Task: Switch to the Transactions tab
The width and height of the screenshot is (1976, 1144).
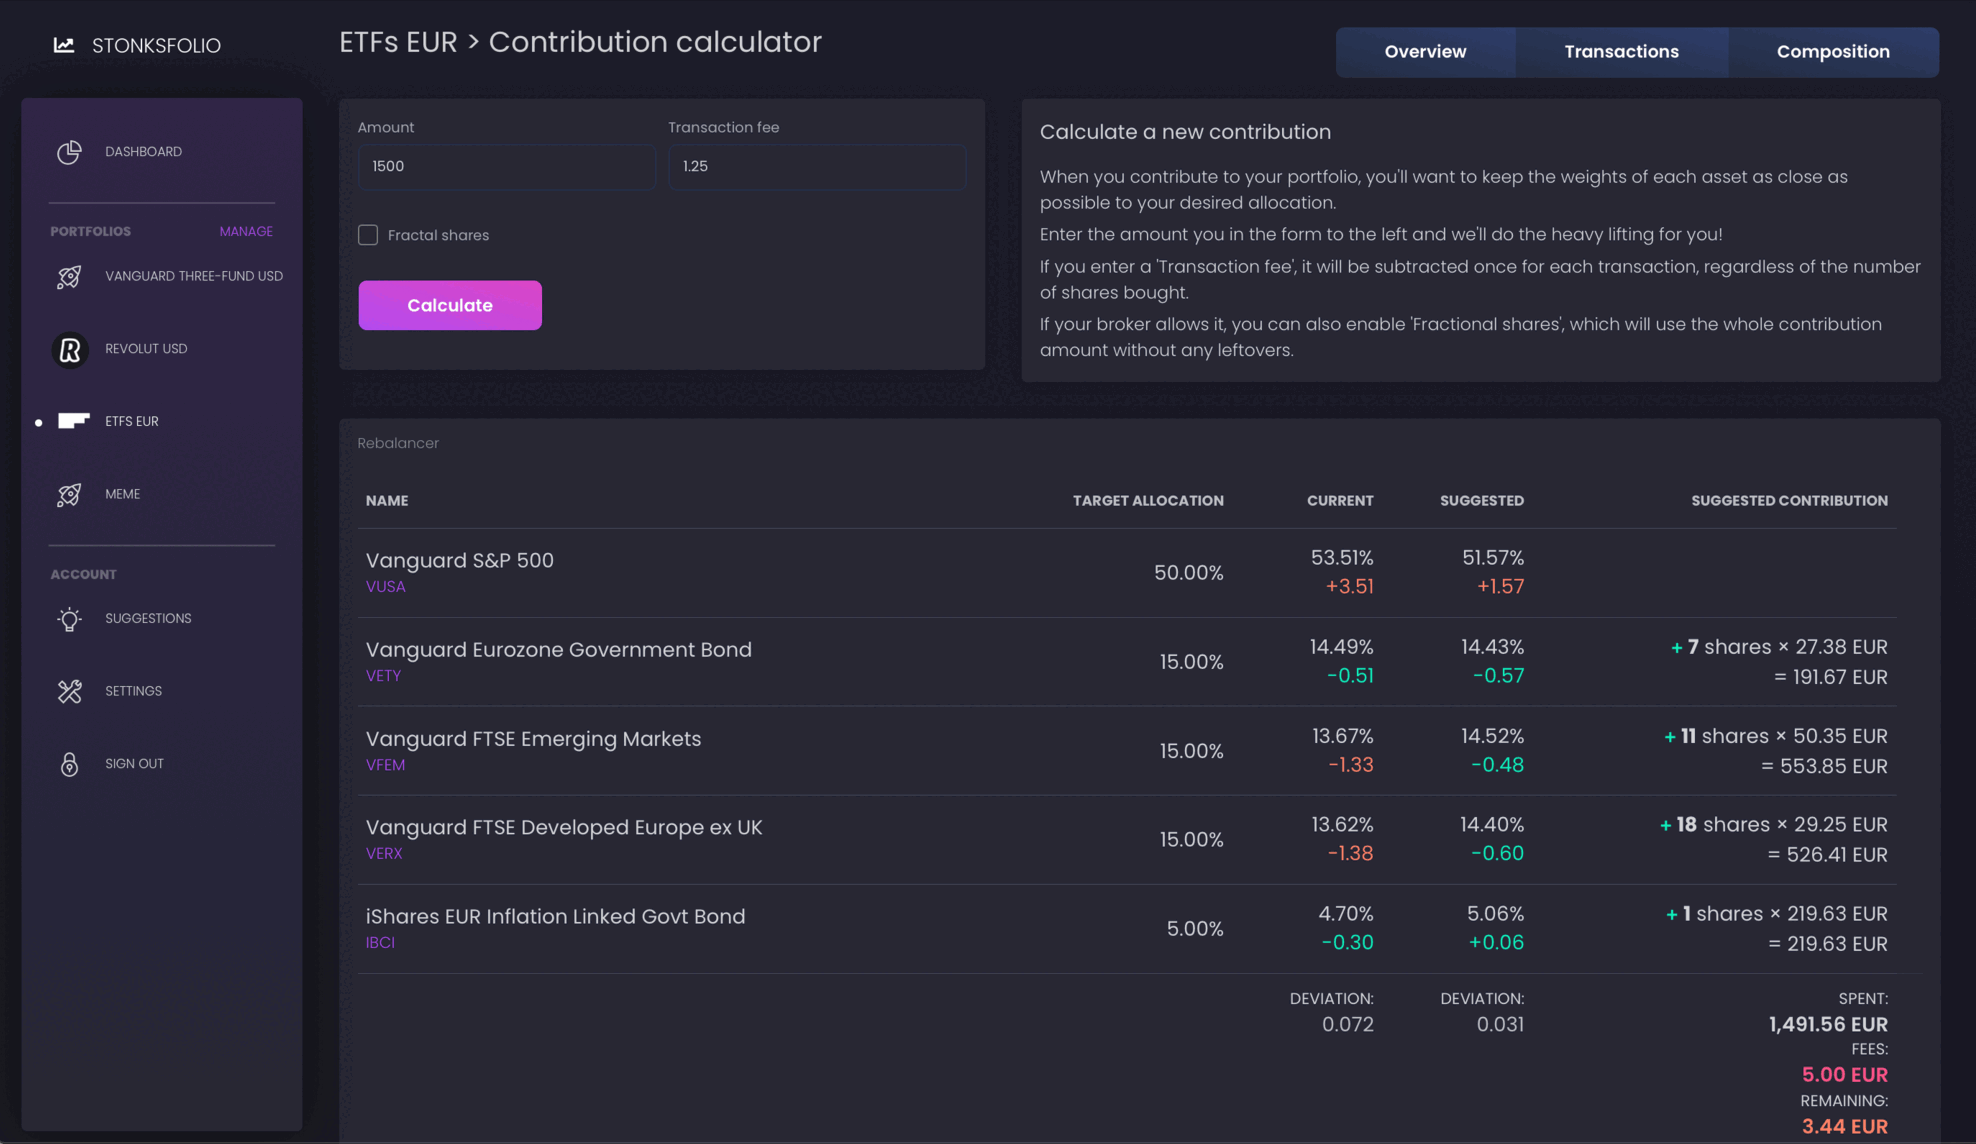Action: point(1621,52)
